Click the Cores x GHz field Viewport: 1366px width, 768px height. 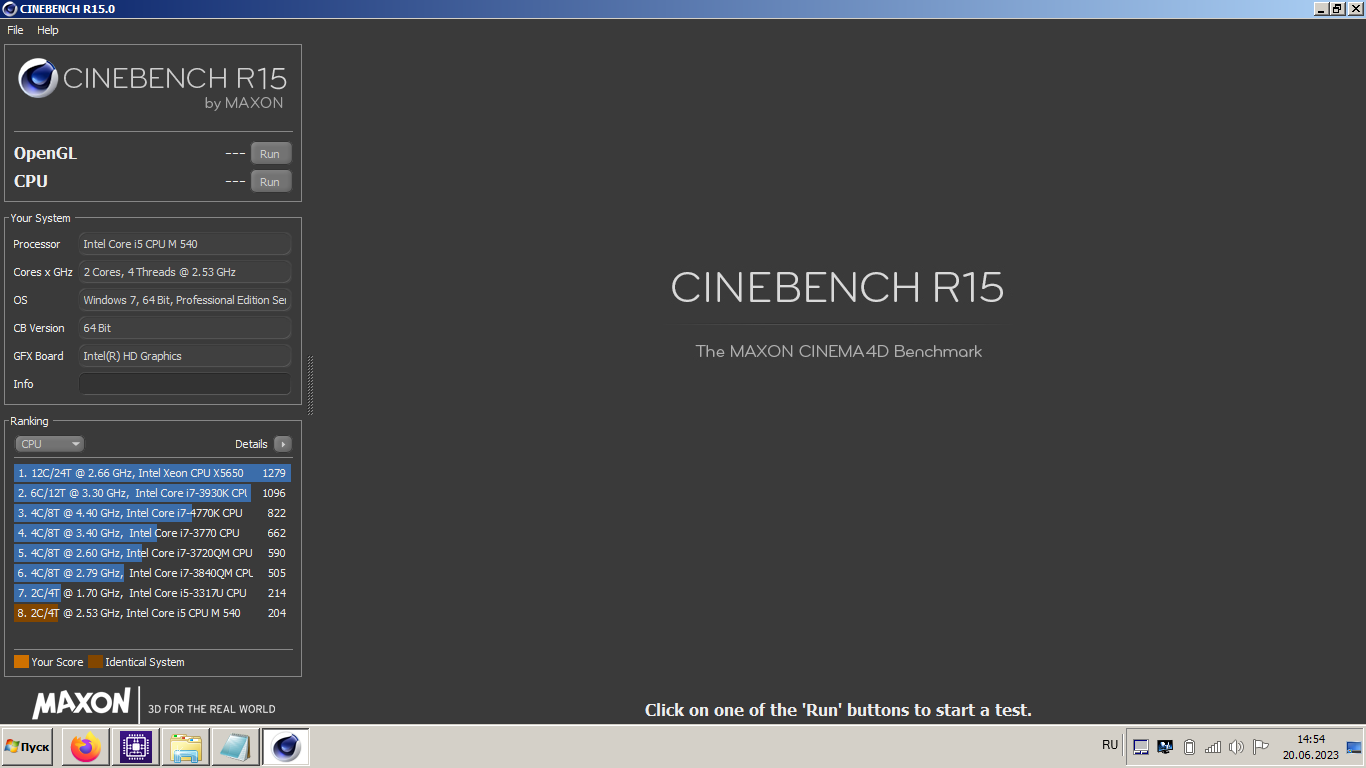coord(185,272)
